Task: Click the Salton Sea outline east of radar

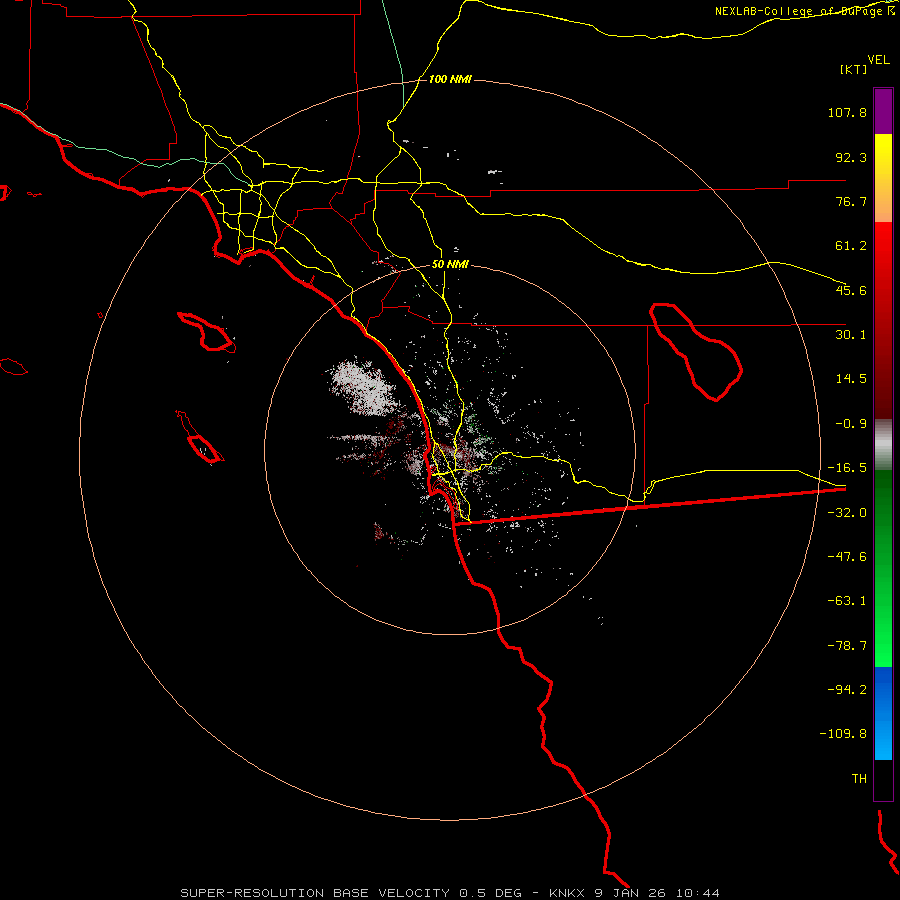Action: point(696,351)
